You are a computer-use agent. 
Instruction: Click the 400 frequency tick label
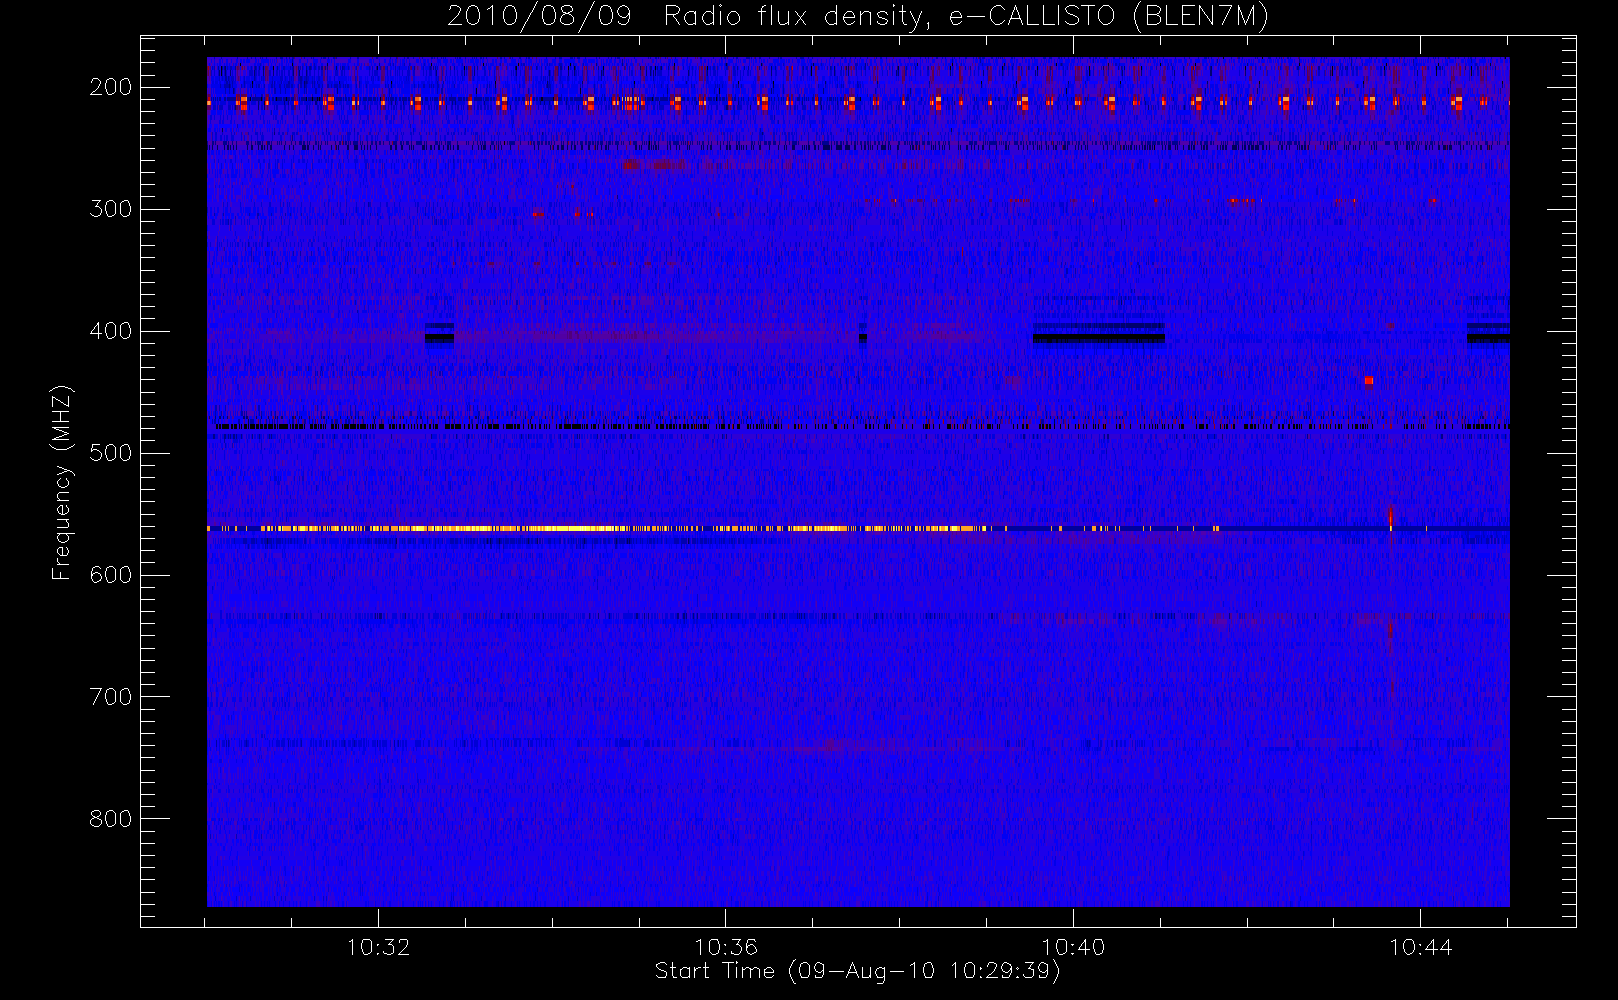pyautogui.click(x=111, y=331)
